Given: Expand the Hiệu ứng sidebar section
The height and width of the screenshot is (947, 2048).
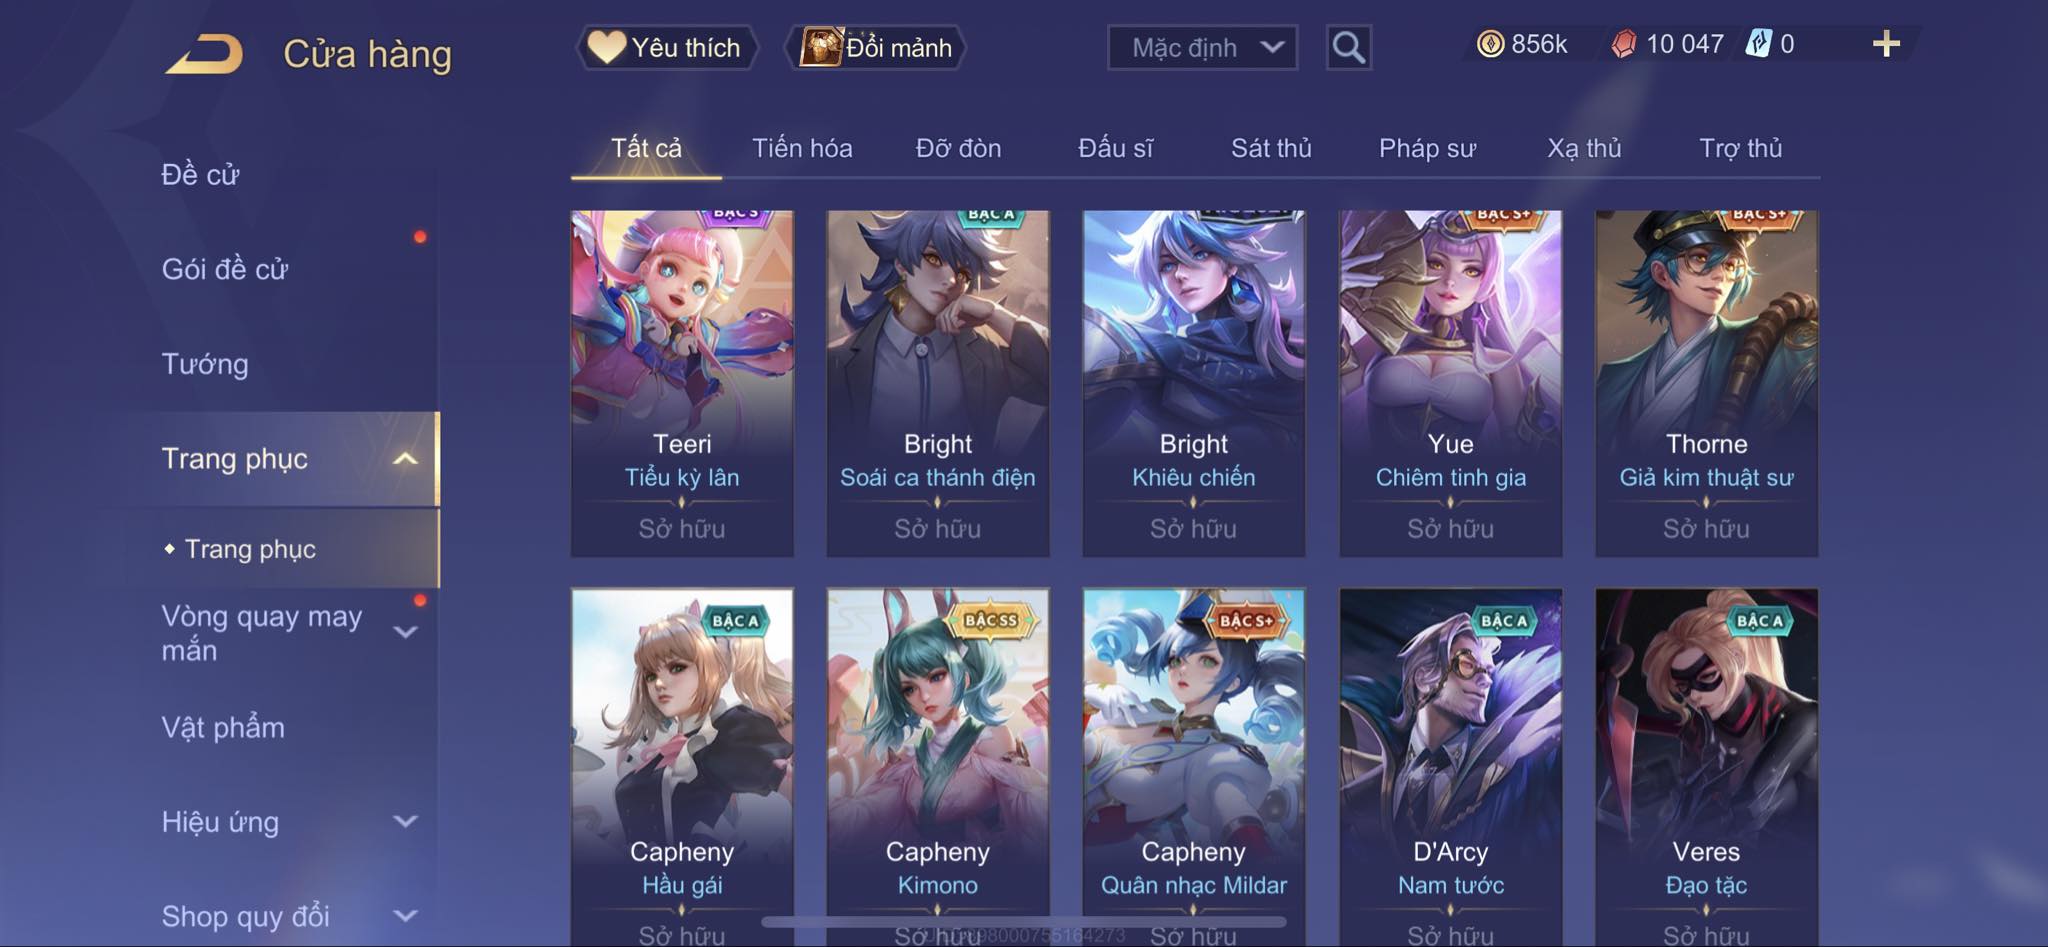Looking at the screenshot, I should [x=405, y=822].
